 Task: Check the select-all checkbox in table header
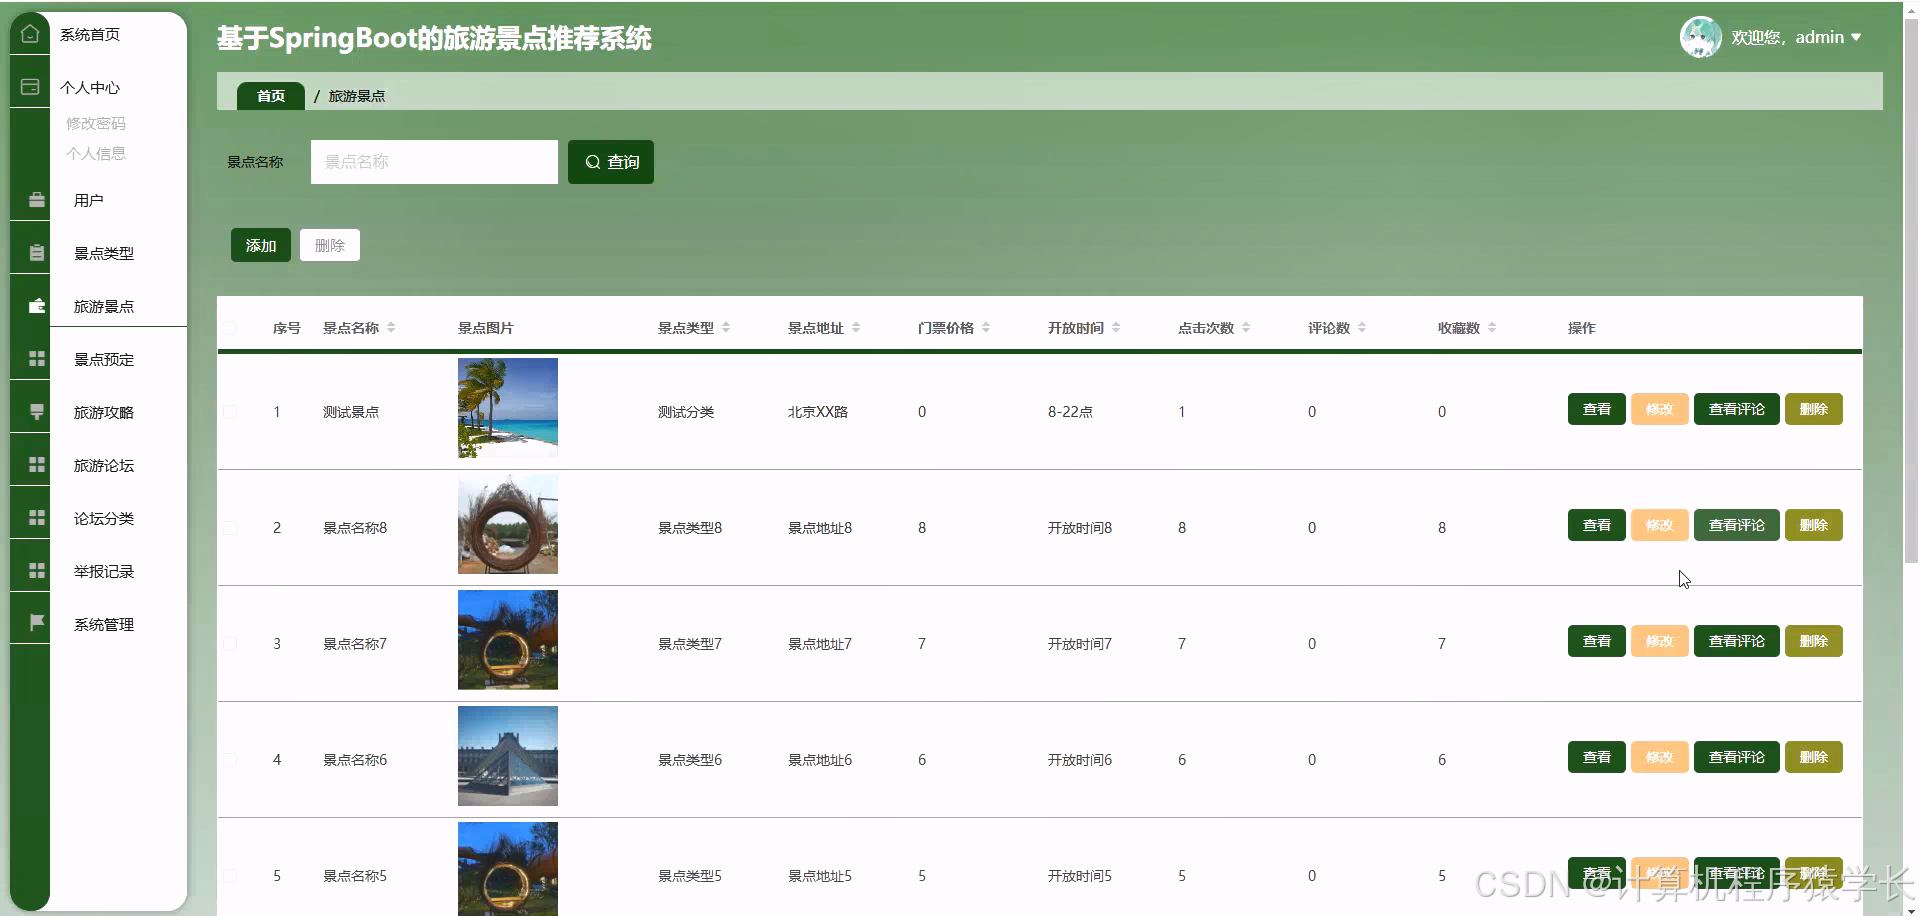230,327
